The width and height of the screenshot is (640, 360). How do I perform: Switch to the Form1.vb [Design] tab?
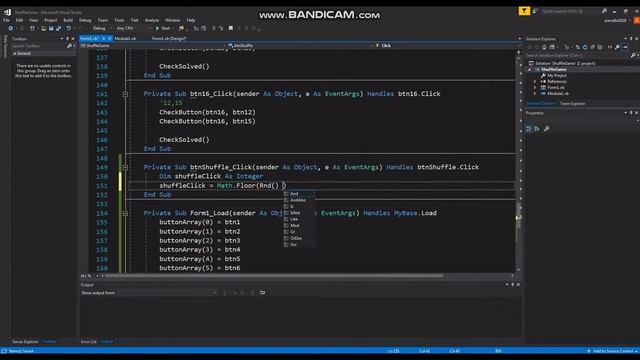click(x=169, y=38)
